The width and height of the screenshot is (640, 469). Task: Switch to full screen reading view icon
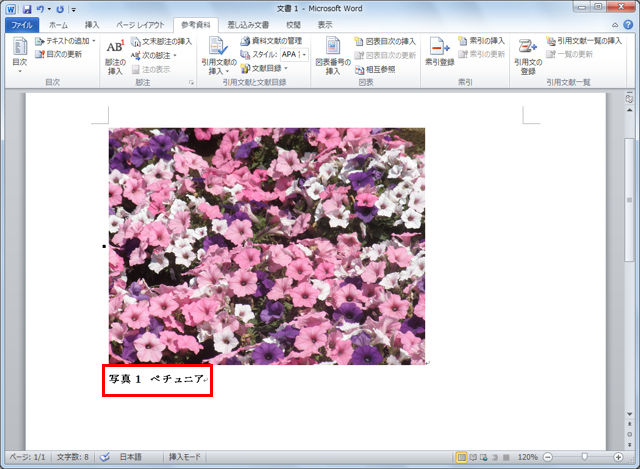473,457
